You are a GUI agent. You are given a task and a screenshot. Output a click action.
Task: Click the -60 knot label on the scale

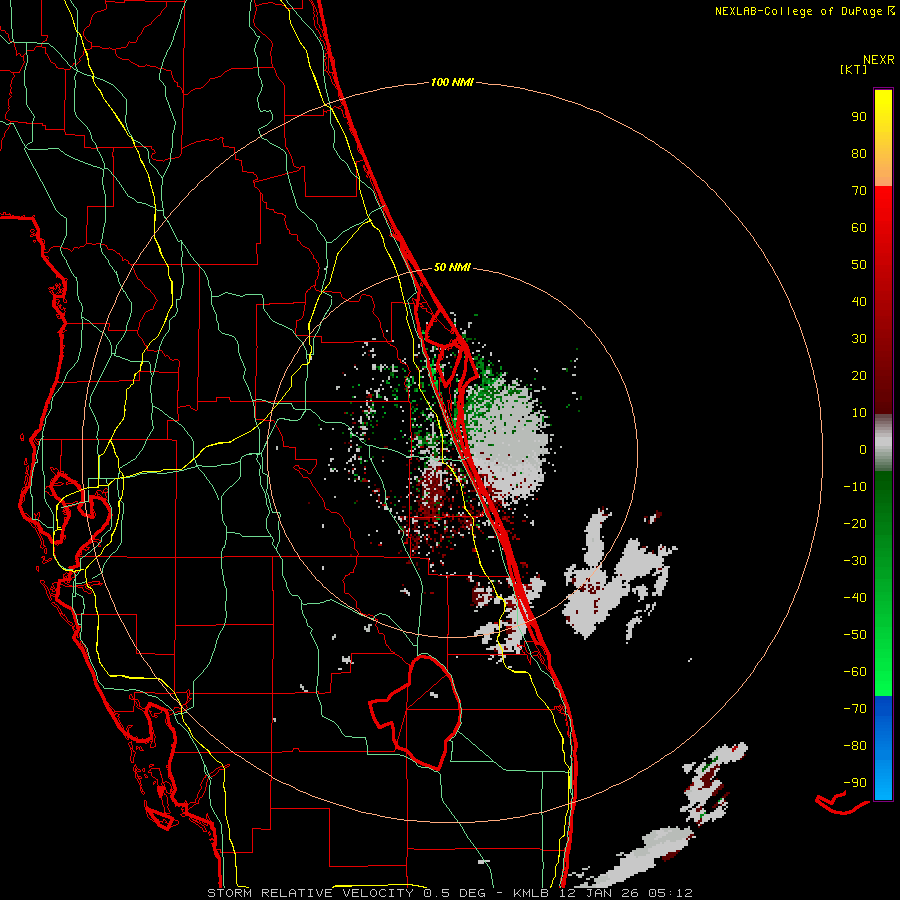coord(855,672)
